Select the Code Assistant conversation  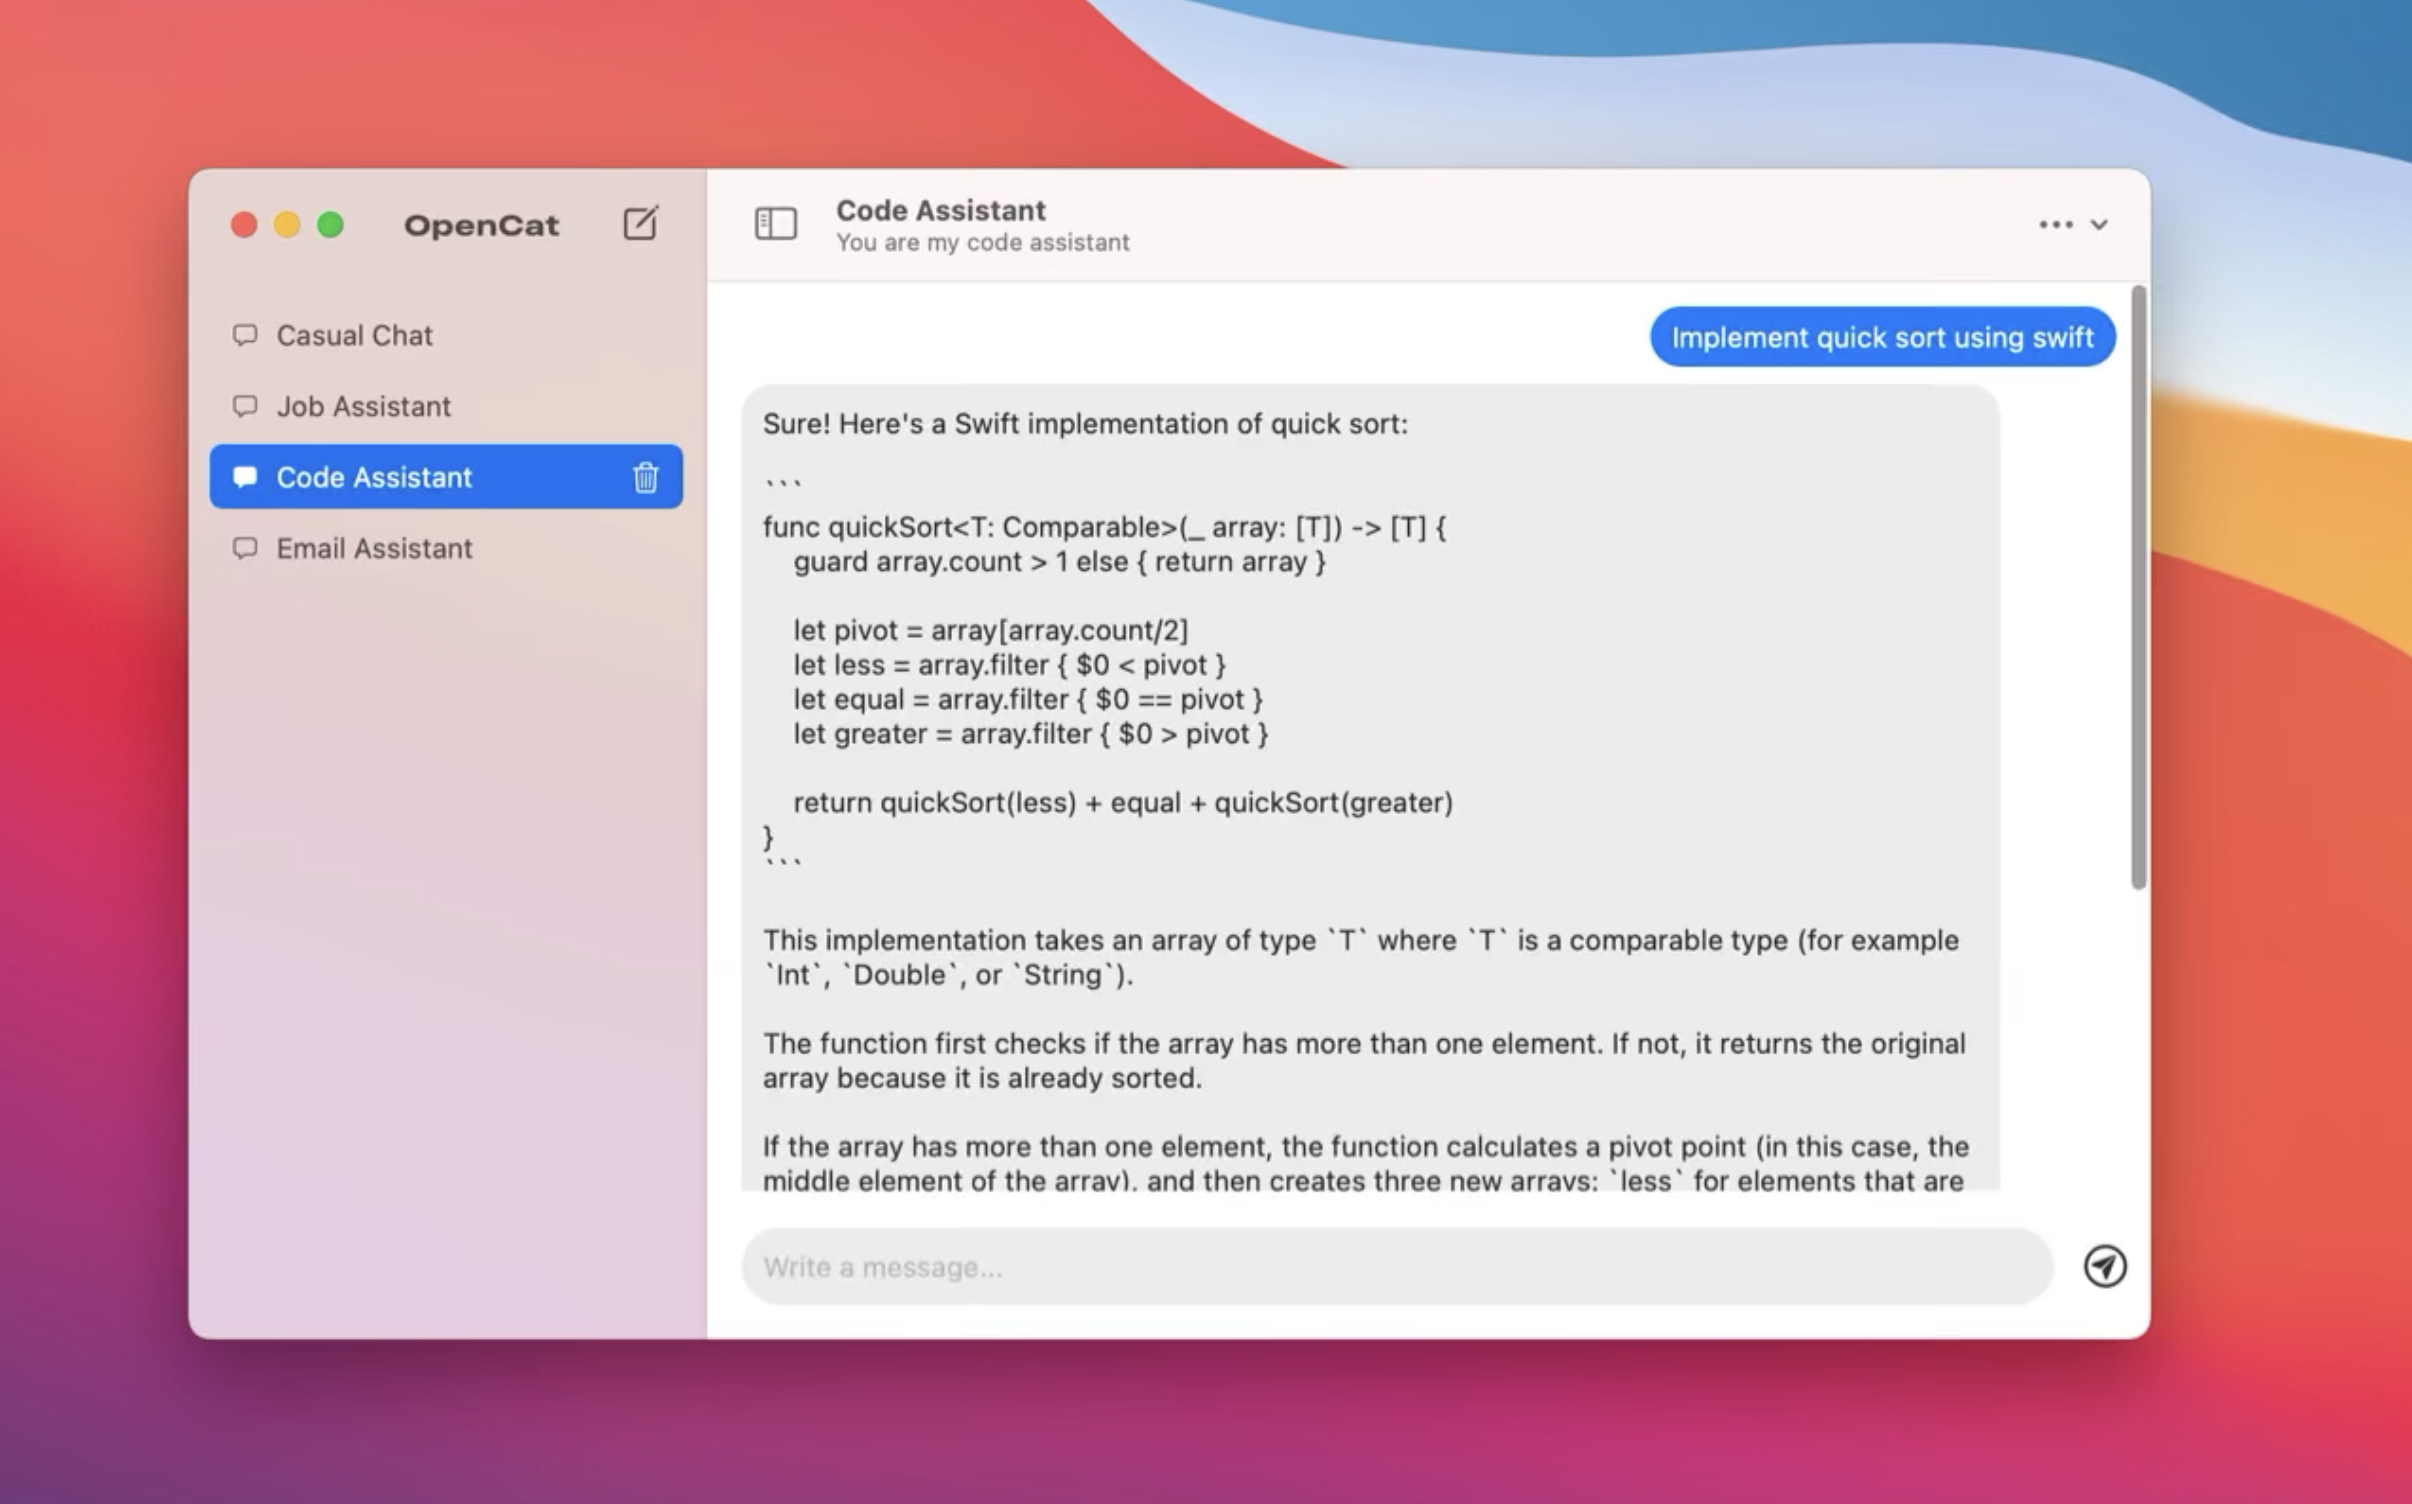(x=446, y=477)
